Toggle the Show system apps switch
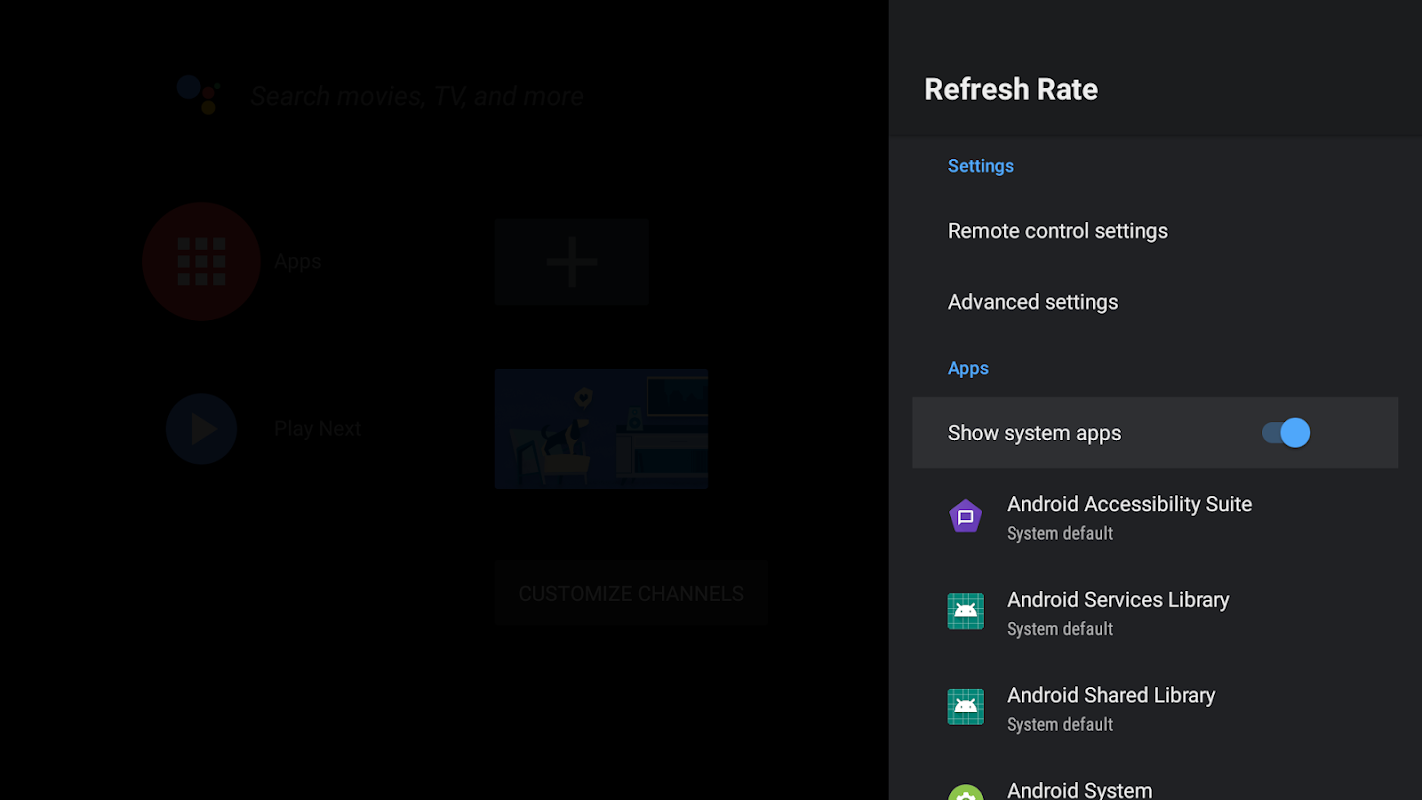 pyautogui.click(x=1285, y=433)
